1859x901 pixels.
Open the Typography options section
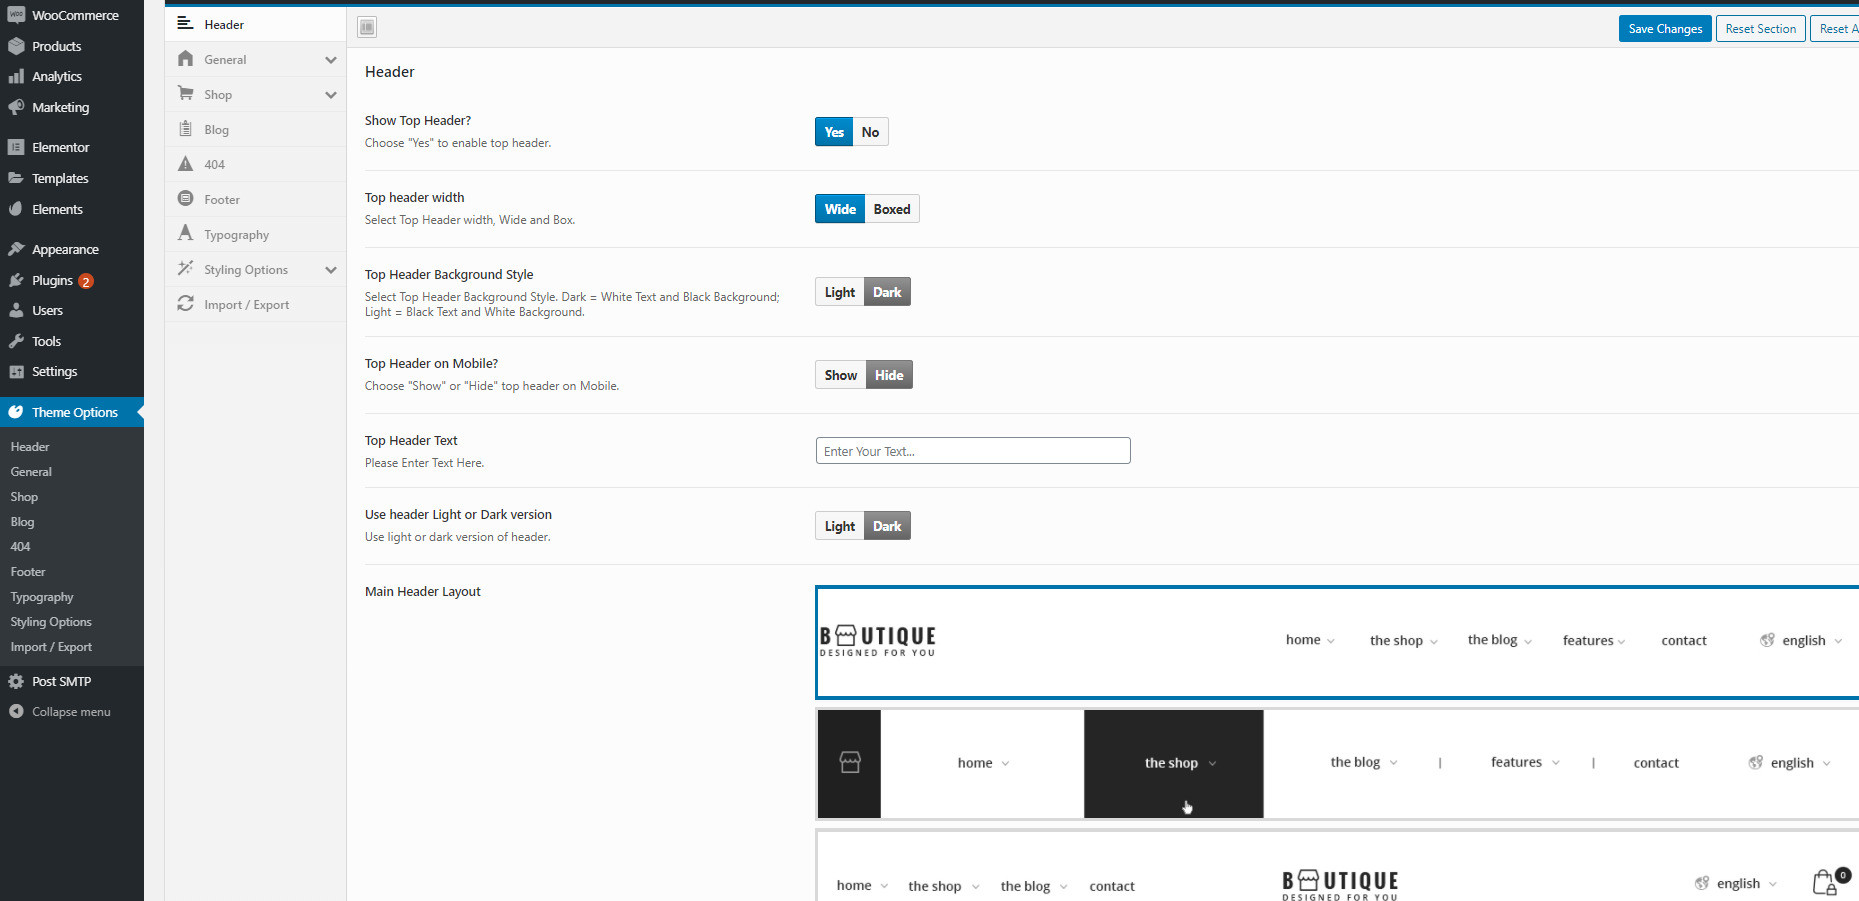[x=255, y=234]
